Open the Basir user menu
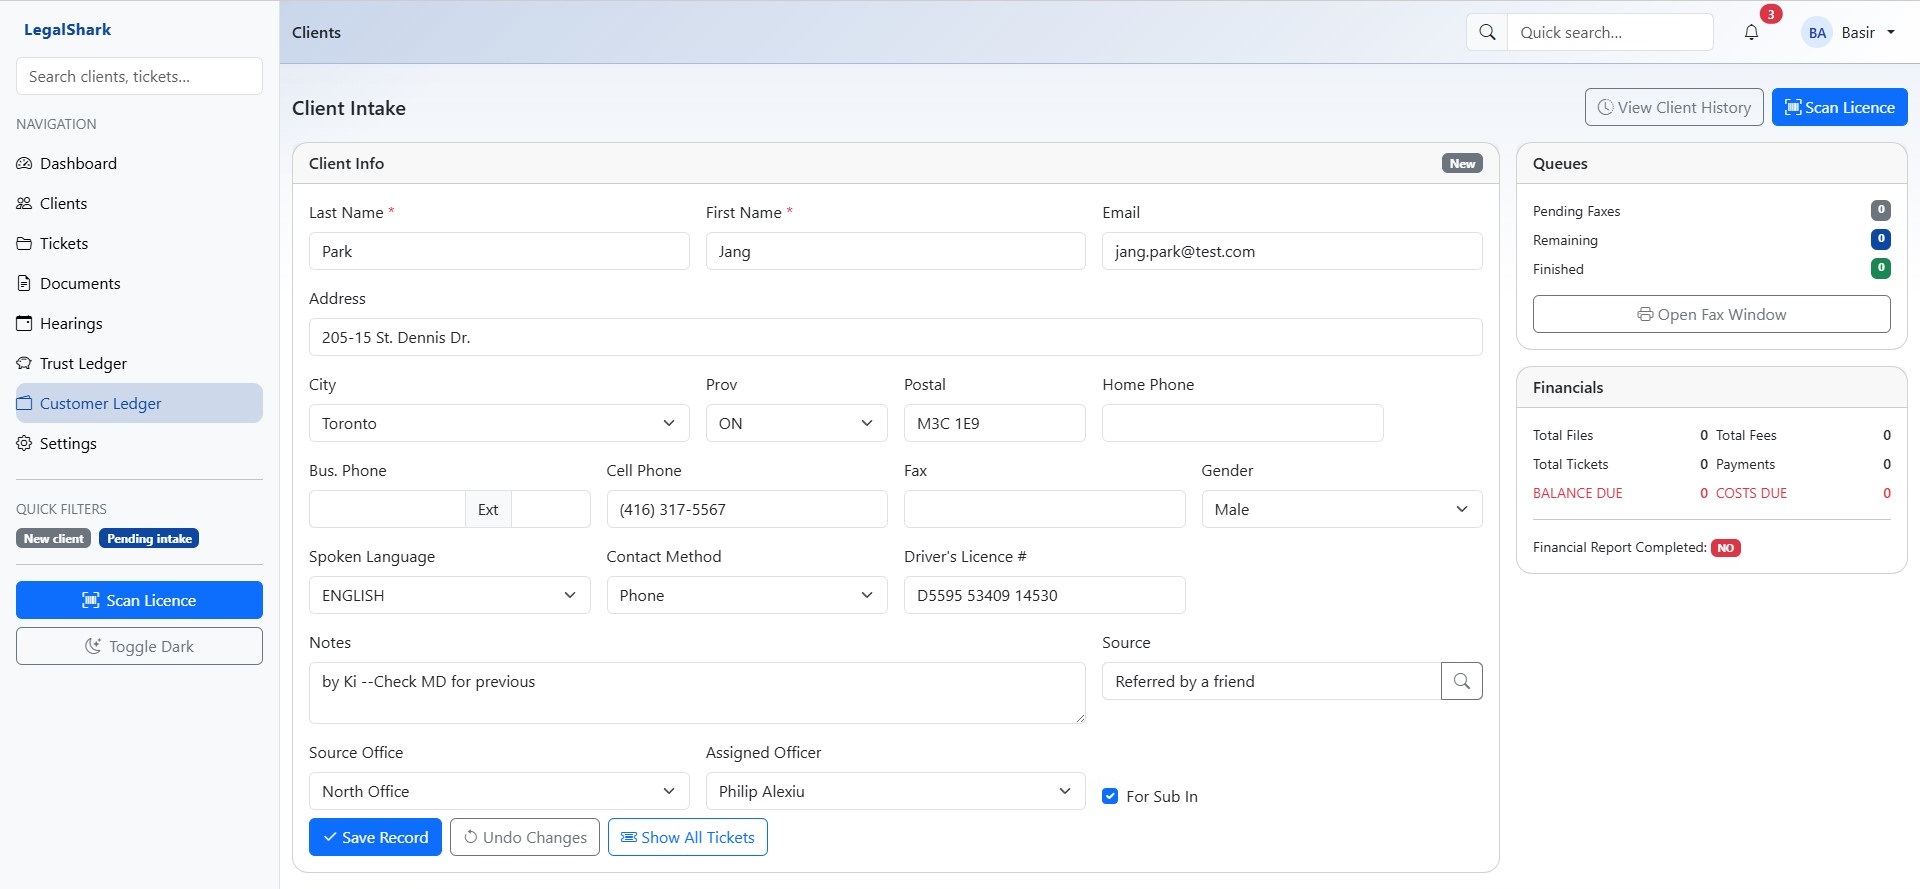This screenshot has width=1920, height=889. (1850, 32)
